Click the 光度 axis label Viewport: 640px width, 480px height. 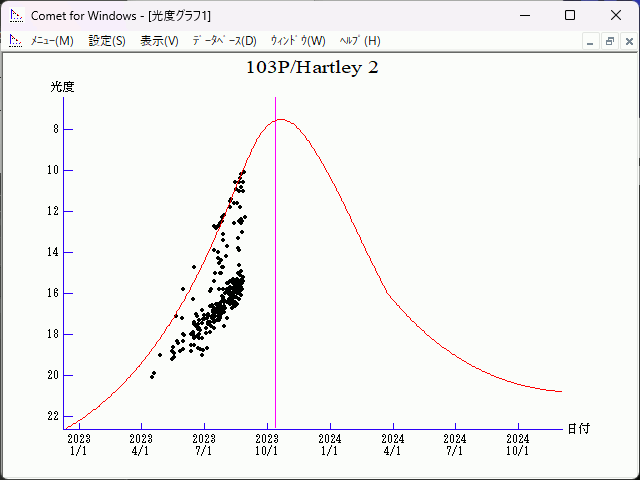62,87
